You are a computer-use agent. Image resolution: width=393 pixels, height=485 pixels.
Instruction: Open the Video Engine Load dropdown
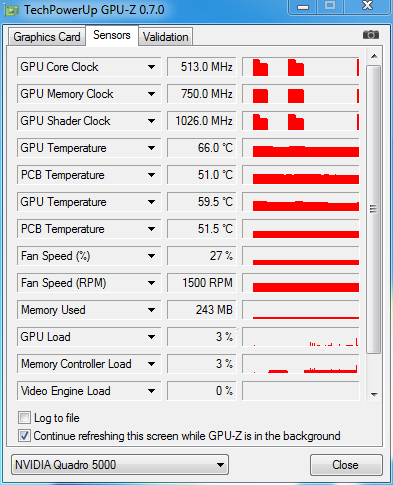pos(89,391)
